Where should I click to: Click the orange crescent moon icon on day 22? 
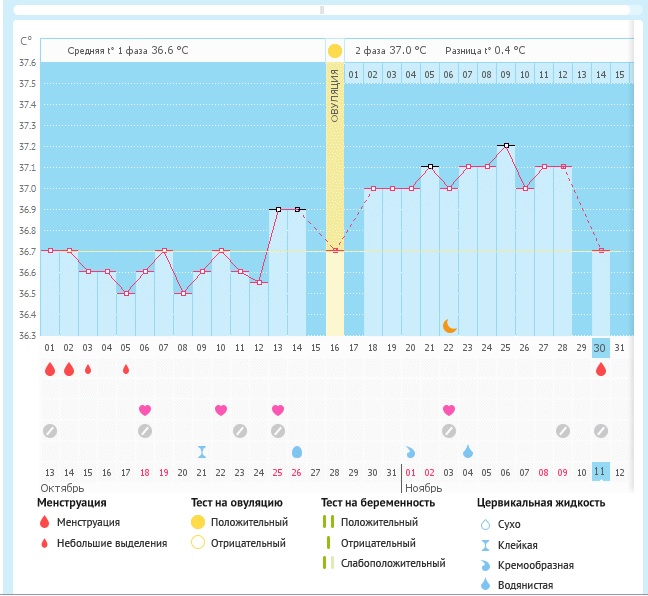pos(449,325)
